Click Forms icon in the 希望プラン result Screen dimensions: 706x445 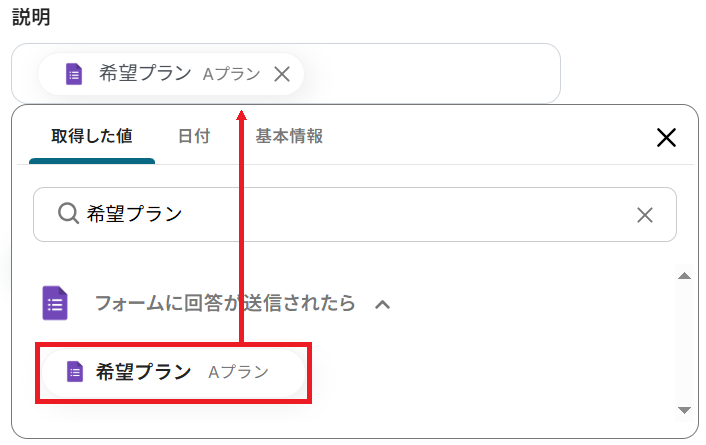click(74, 372)
